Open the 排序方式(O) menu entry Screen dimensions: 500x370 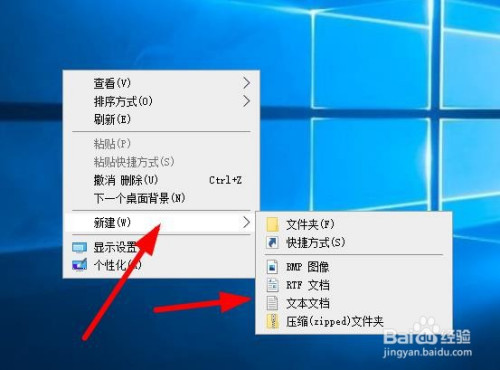pyautogui.click(x=161, y=101)
